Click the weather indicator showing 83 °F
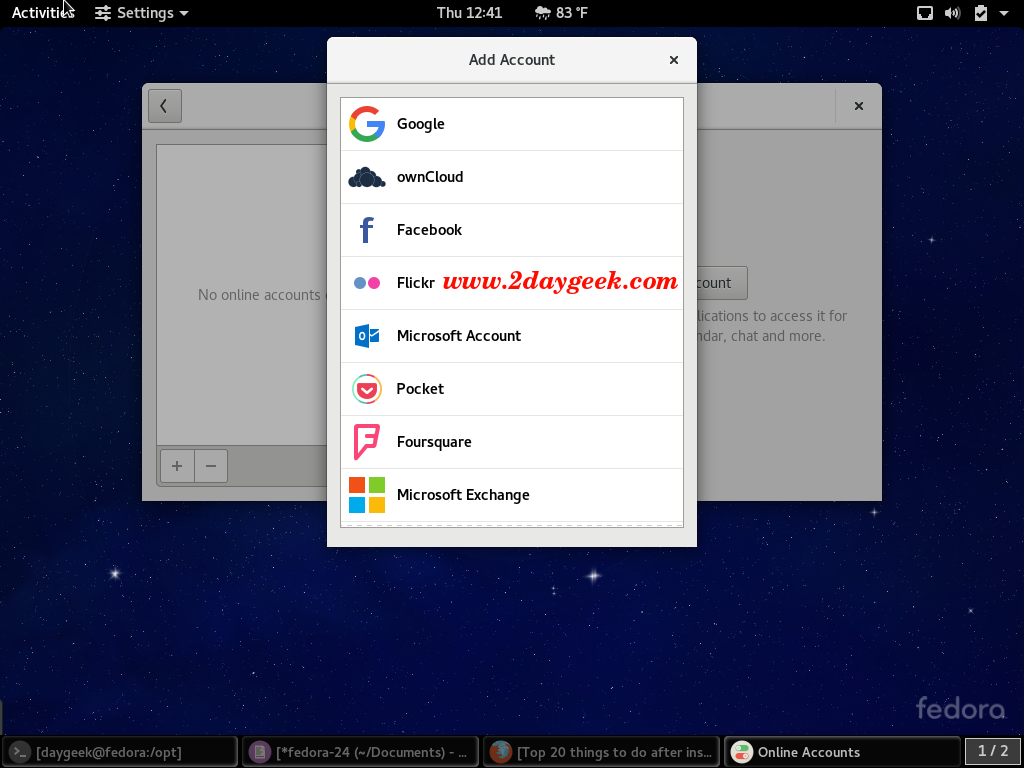1024x768 pixels. (562, 13)
